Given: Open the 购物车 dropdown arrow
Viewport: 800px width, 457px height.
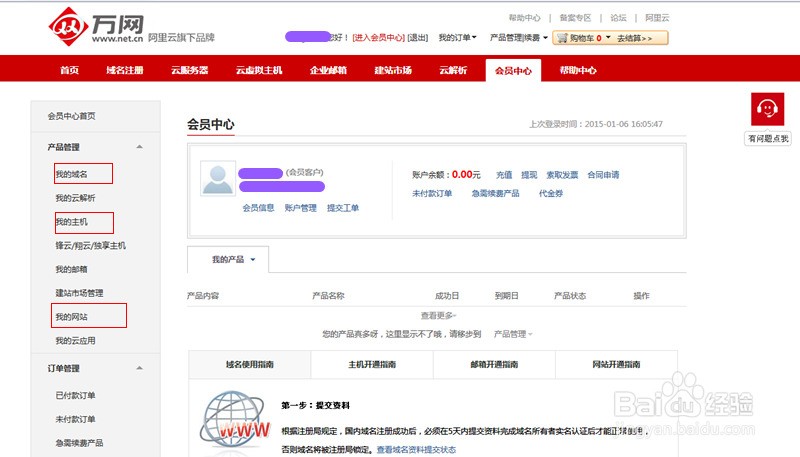Looking at the screenshot, I should pos(608,37).
